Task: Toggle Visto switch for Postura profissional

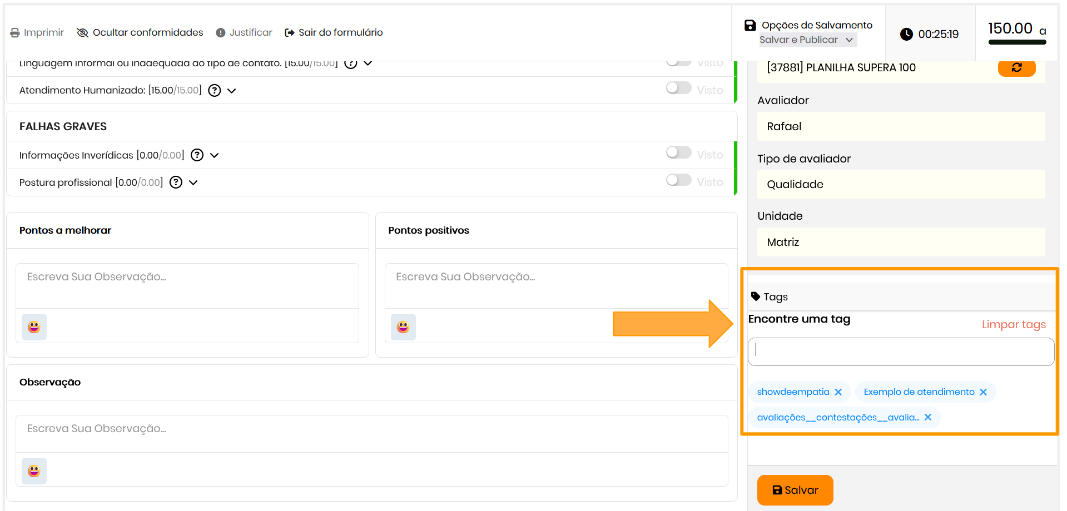Action: coord(679,181)
